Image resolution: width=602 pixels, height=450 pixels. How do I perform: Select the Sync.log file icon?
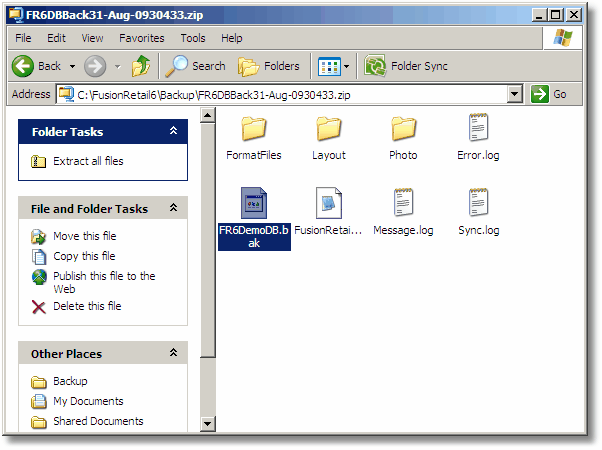pos(478,202)
